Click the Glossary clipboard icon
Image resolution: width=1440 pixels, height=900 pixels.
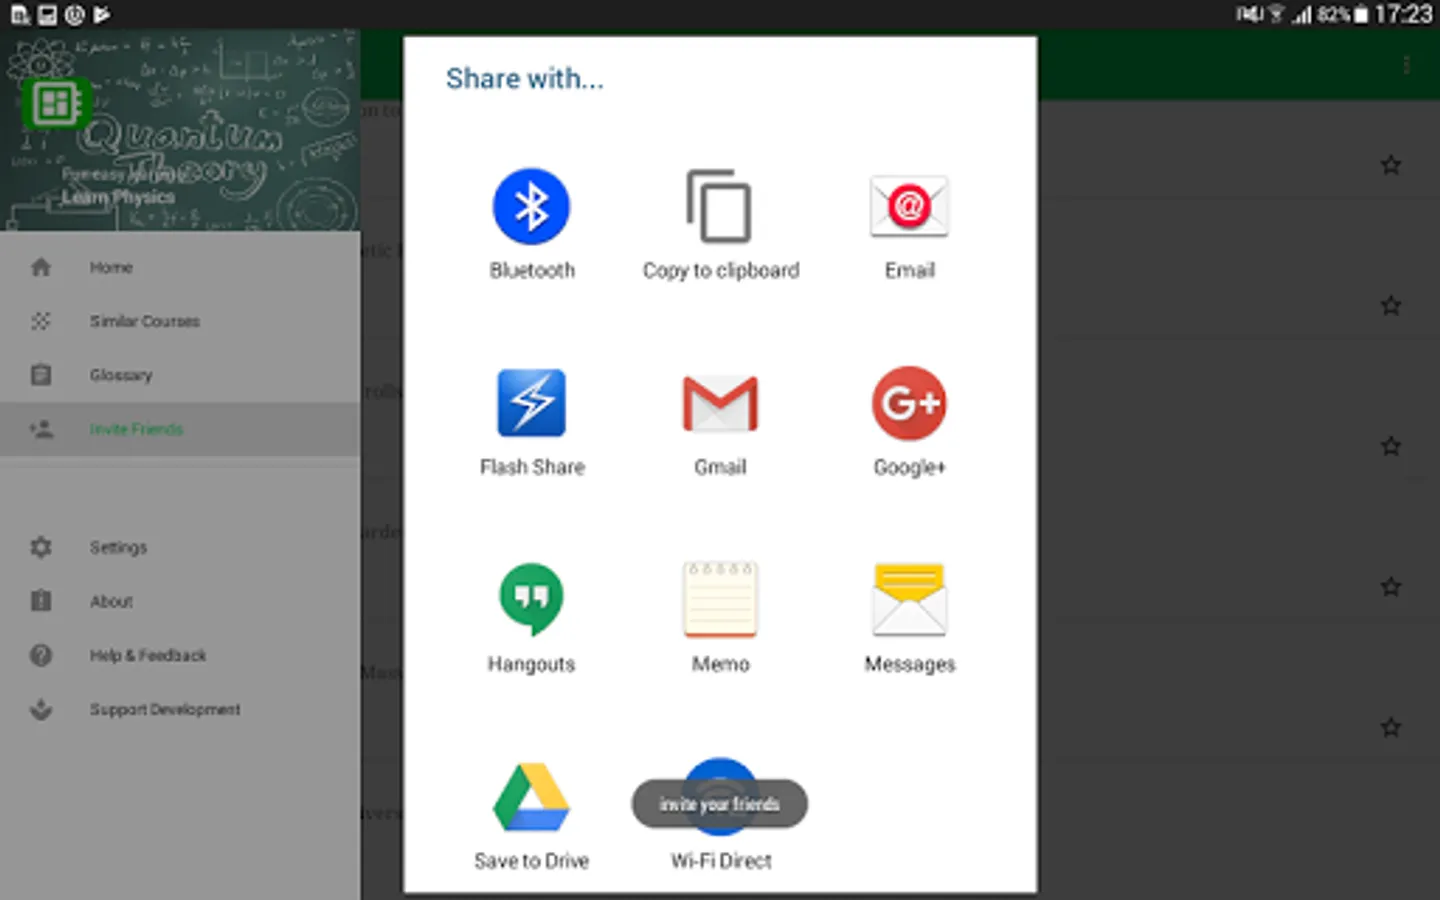[41, 375]
